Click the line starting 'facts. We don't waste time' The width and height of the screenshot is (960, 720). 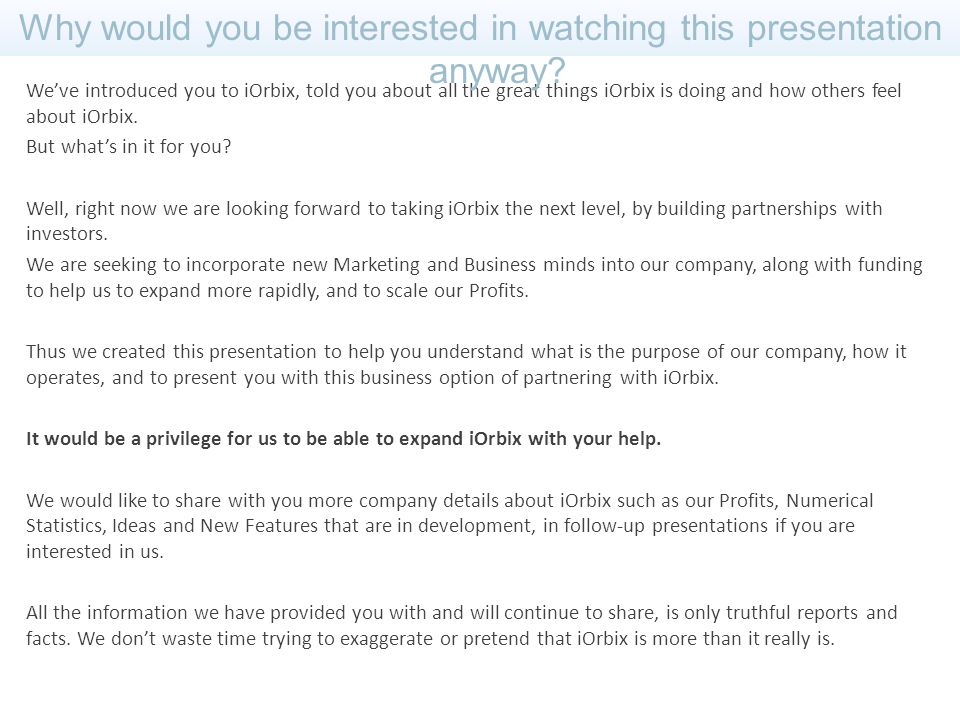[430, 639]
